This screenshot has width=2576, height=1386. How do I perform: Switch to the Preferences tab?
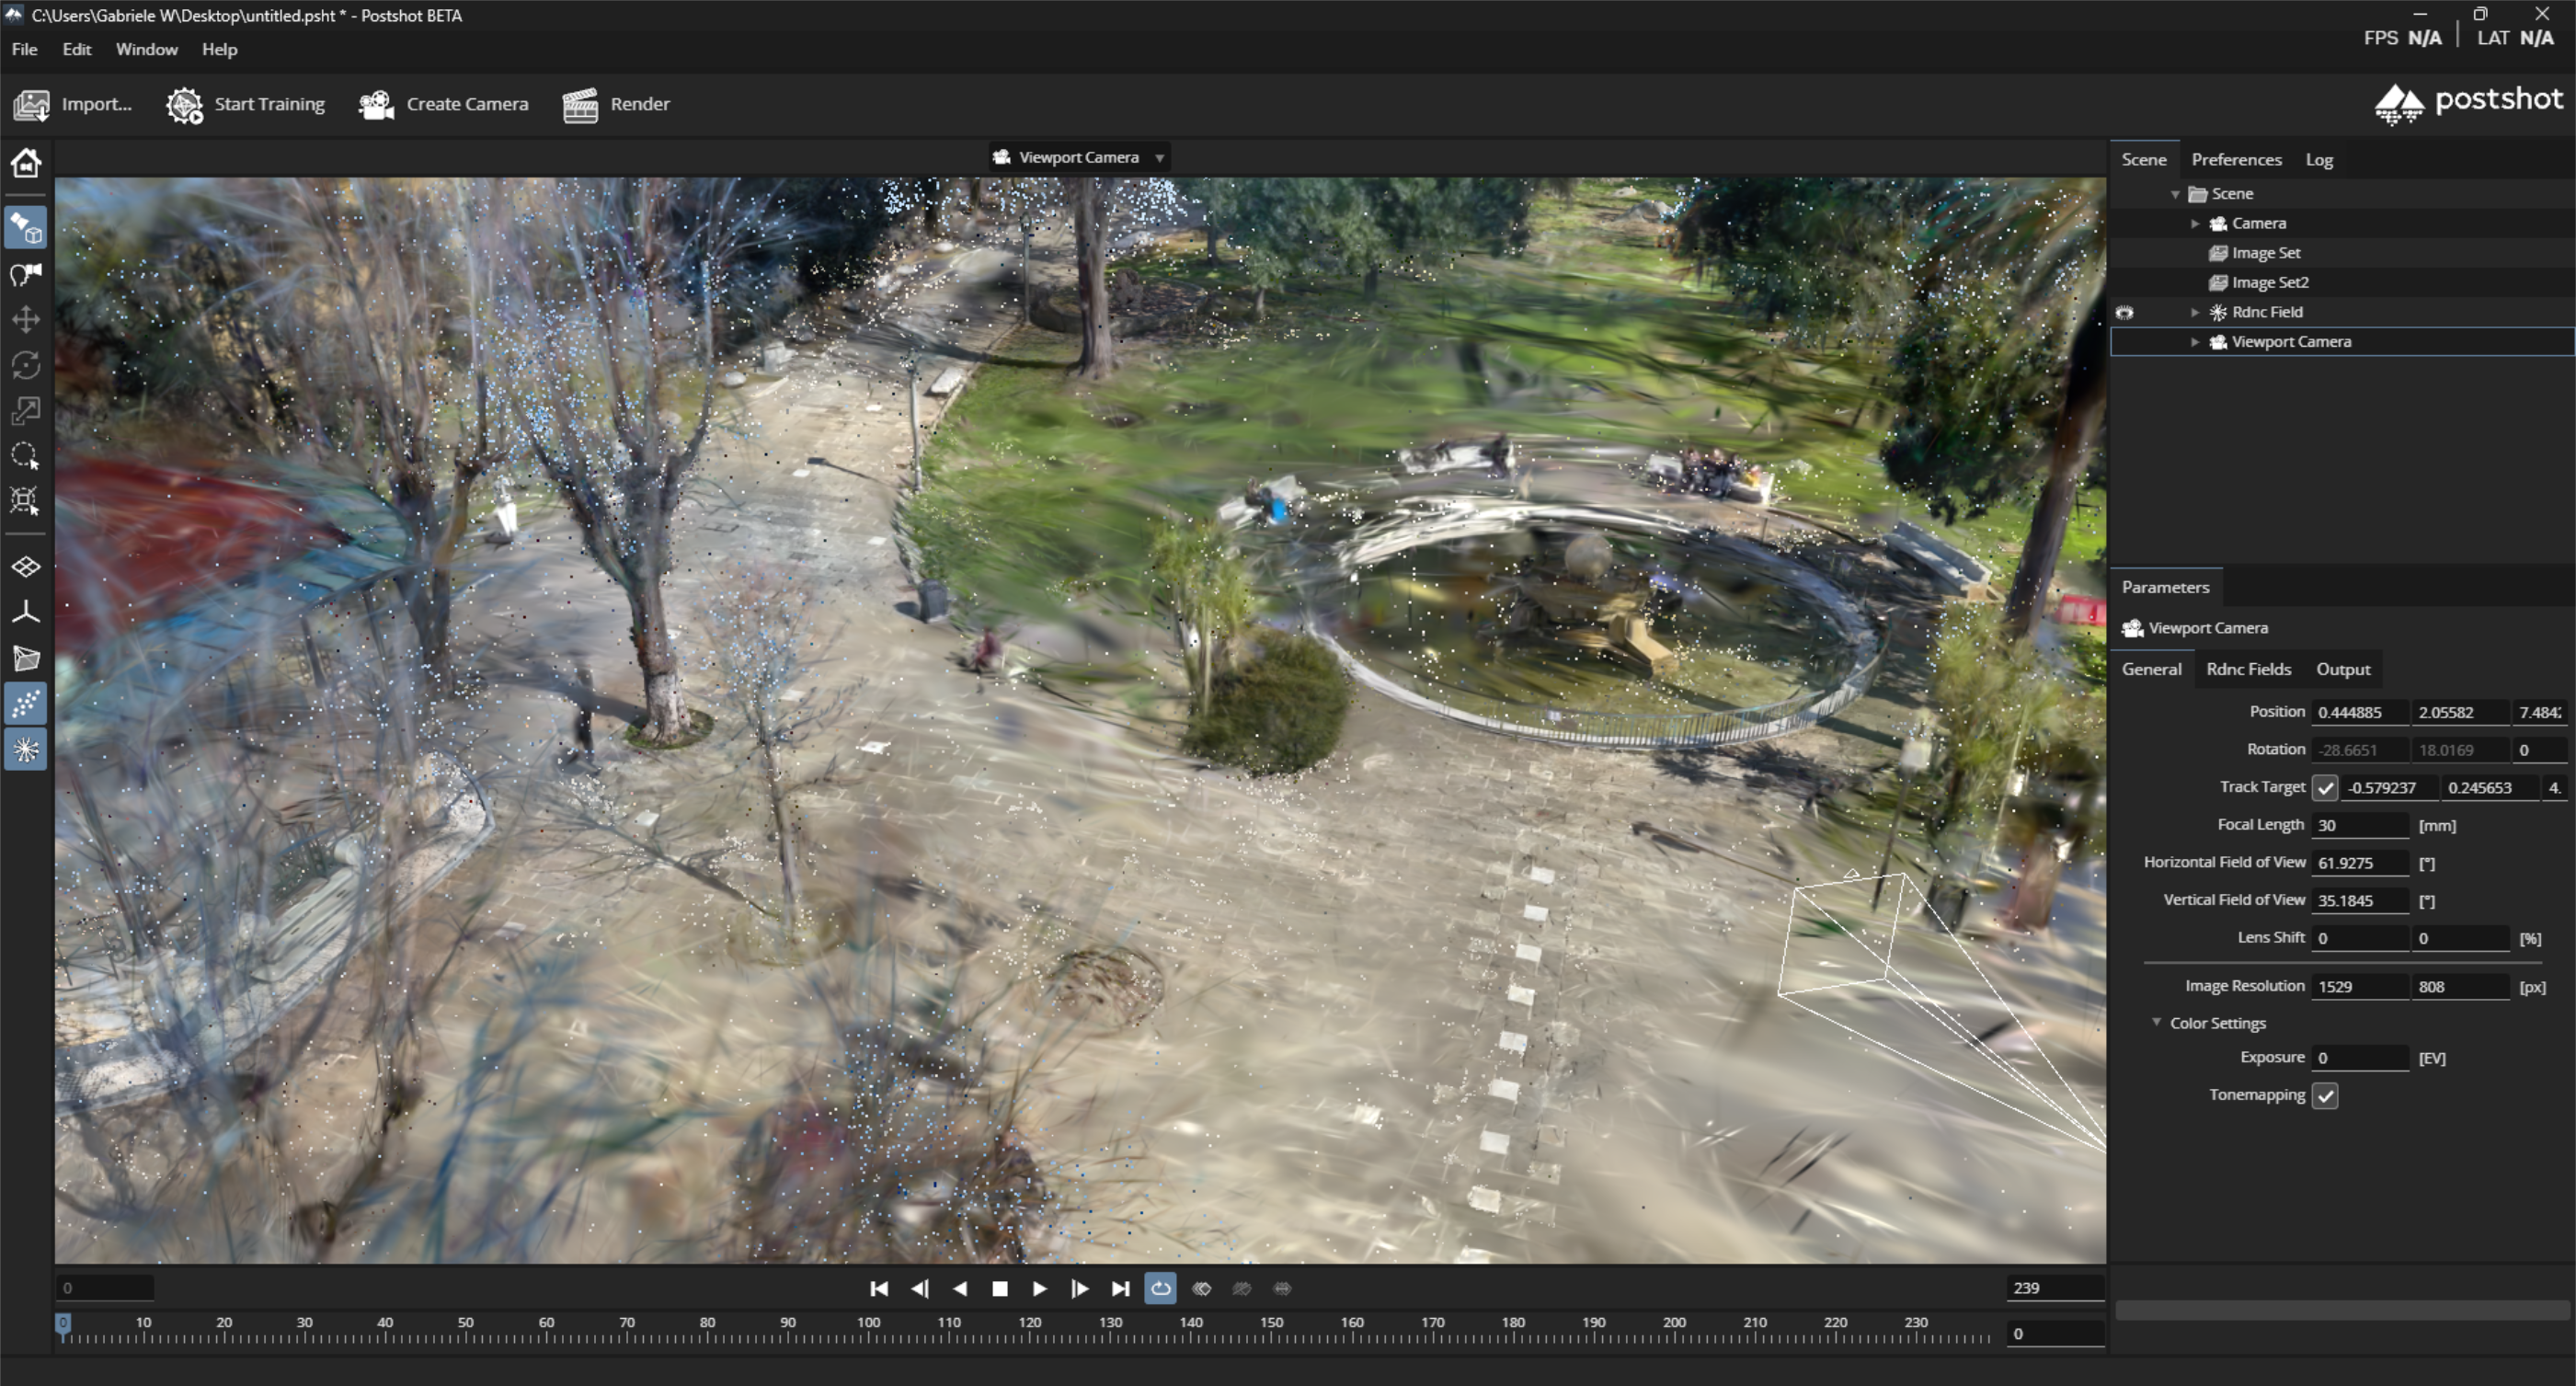click(2236, 159)
